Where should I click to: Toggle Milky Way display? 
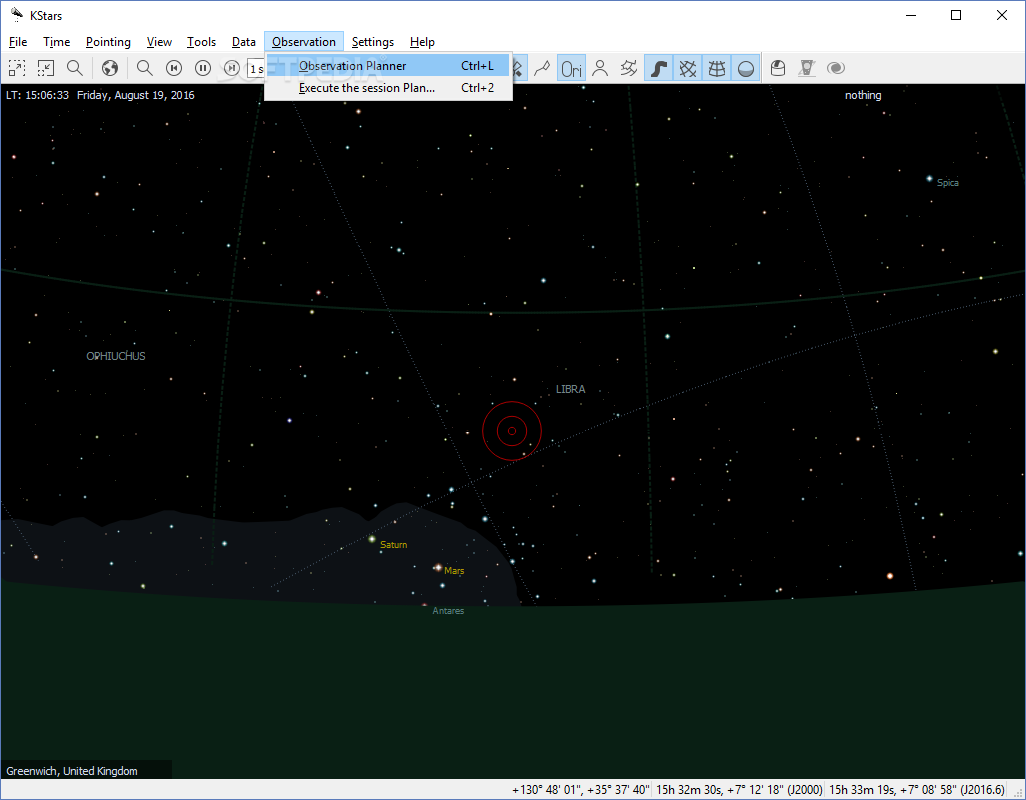(659, 68)
